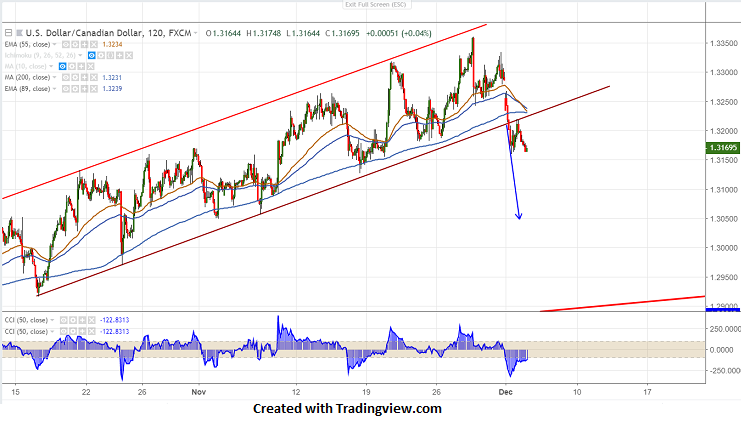
Task: Click the plus icon of MA (10, close)
Action: [x=81, y=67]
